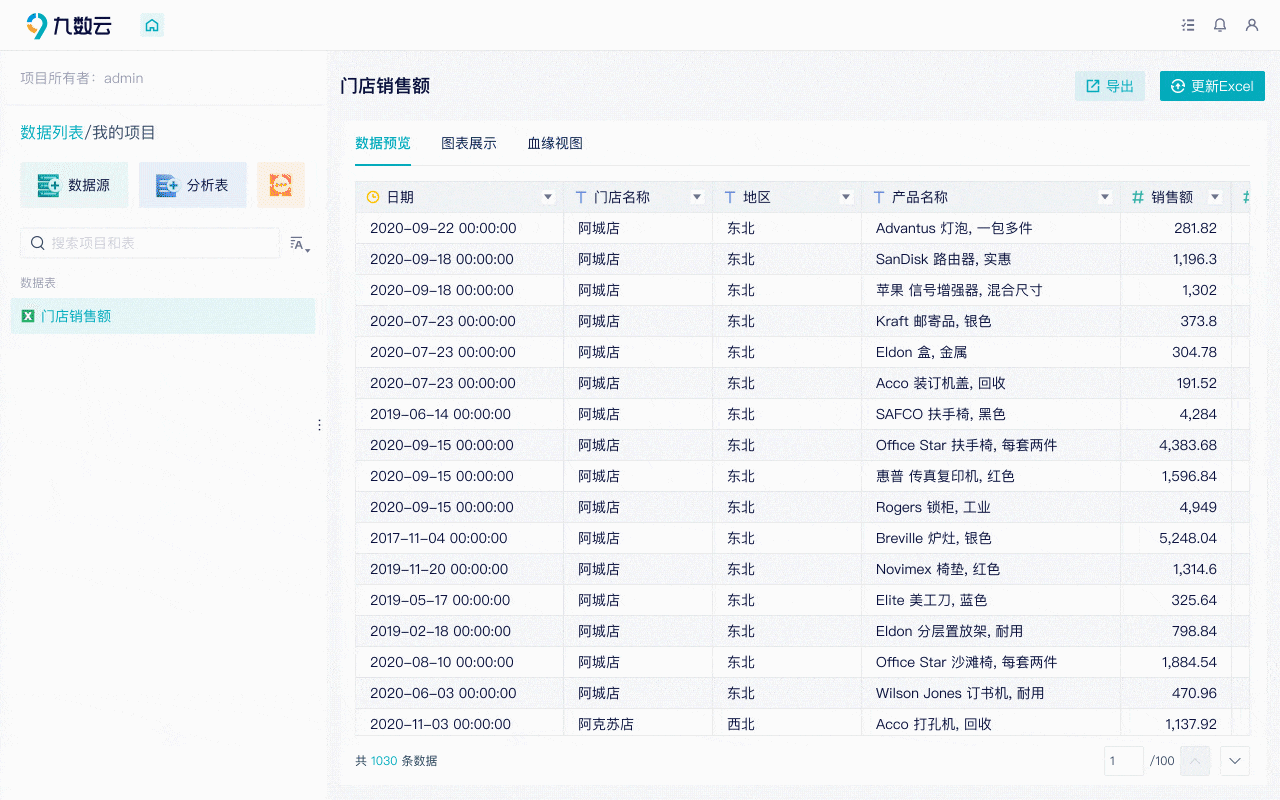Click the page number input field
Image resolution: width=1280 pixels, height=800 pixels.
(1123, 761)
